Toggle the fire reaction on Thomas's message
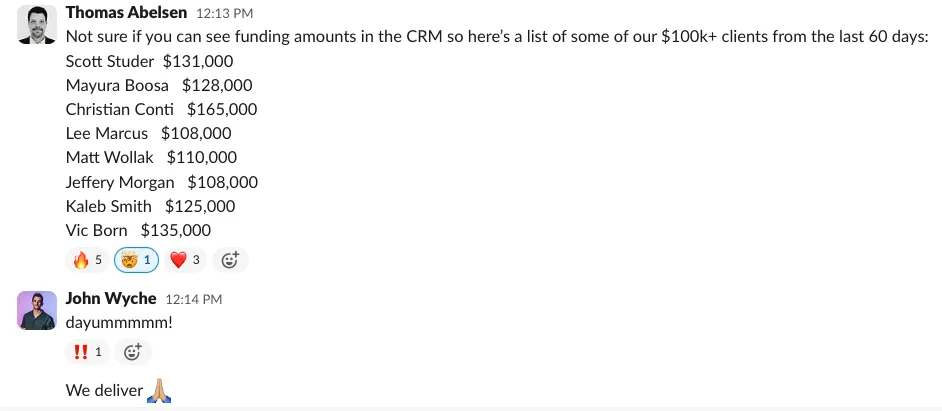The image size is (942, 411). (x=87, y=260)
